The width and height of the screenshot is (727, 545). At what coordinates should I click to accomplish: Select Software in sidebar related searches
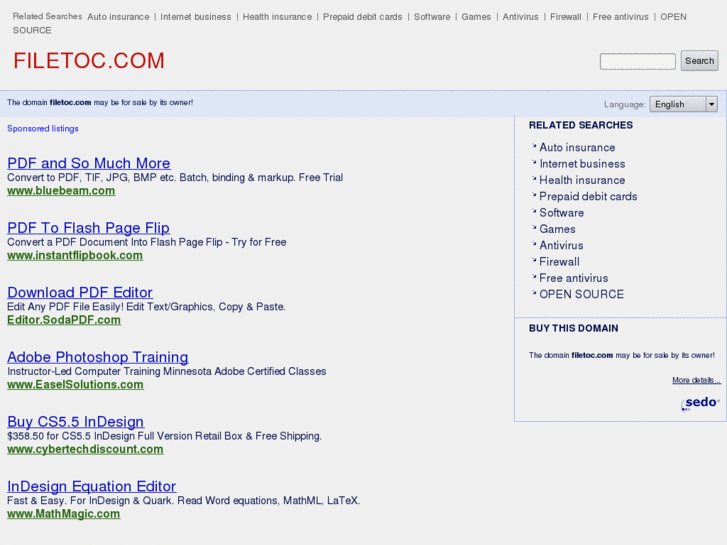coord(561,212)
